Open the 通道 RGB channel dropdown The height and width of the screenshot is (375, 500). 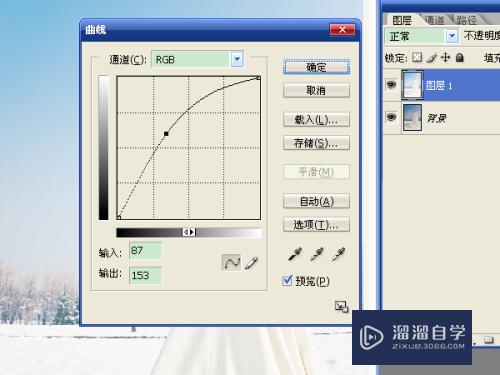tap(237, 59)
